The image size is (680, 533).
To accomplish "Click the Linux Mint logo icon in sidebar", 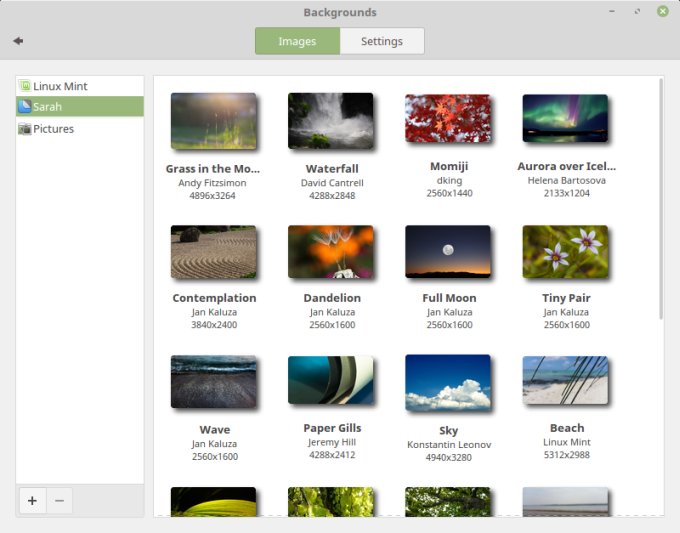I will (25, 86).
